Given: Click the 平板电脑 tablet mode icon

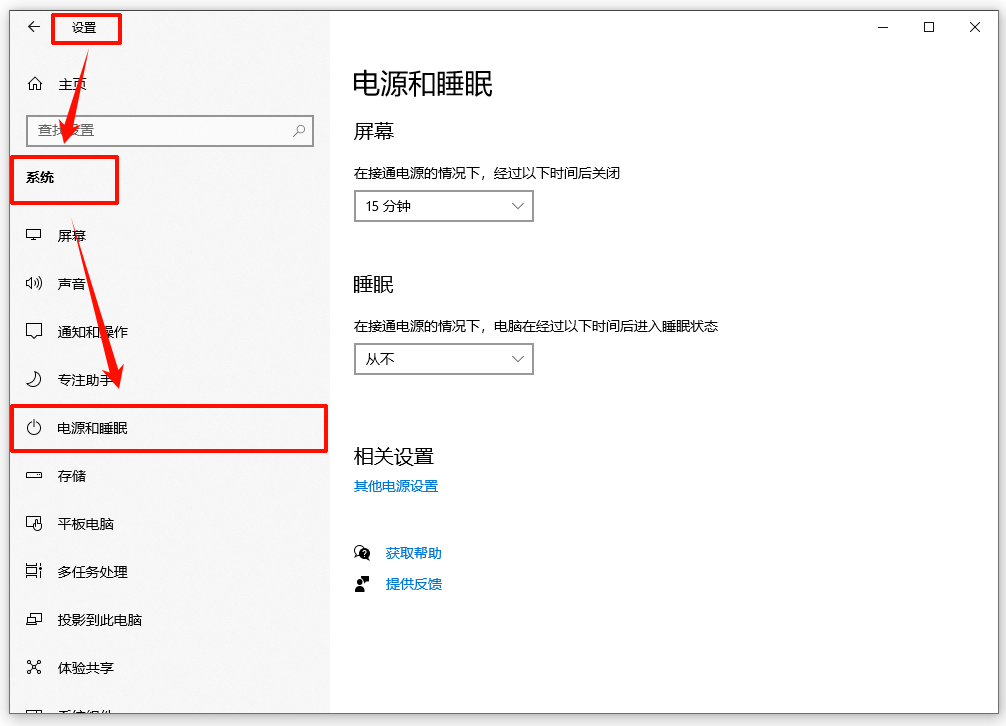Looking at the screenshot, I should click(x=35, y=524).
